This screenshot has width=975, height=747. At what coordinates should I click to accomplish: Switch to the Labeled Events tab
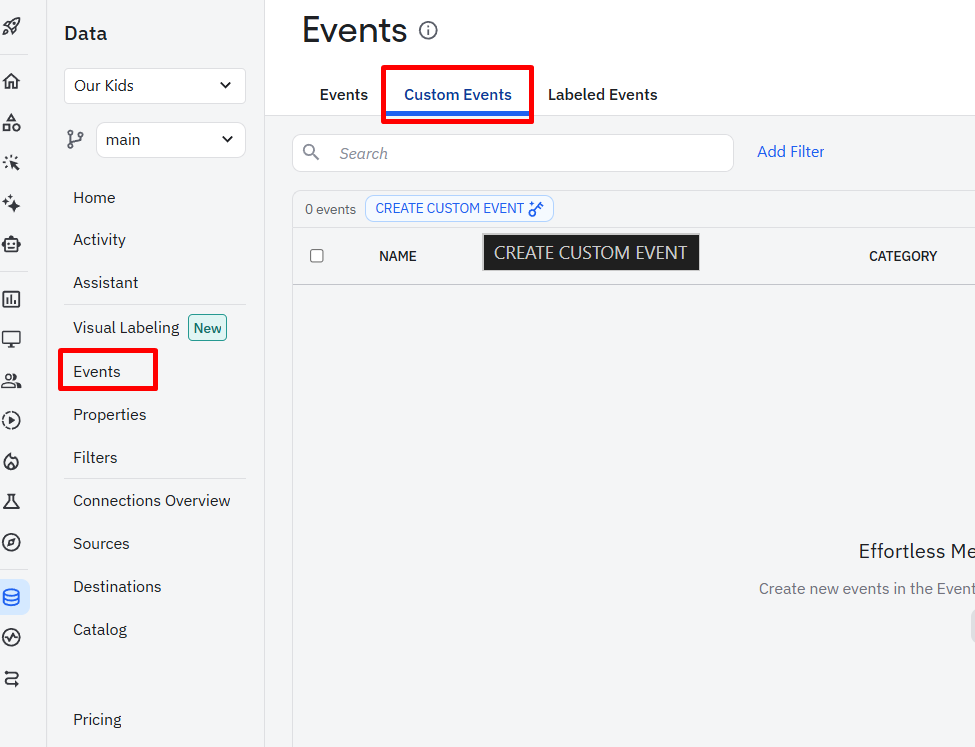(602, 95)
